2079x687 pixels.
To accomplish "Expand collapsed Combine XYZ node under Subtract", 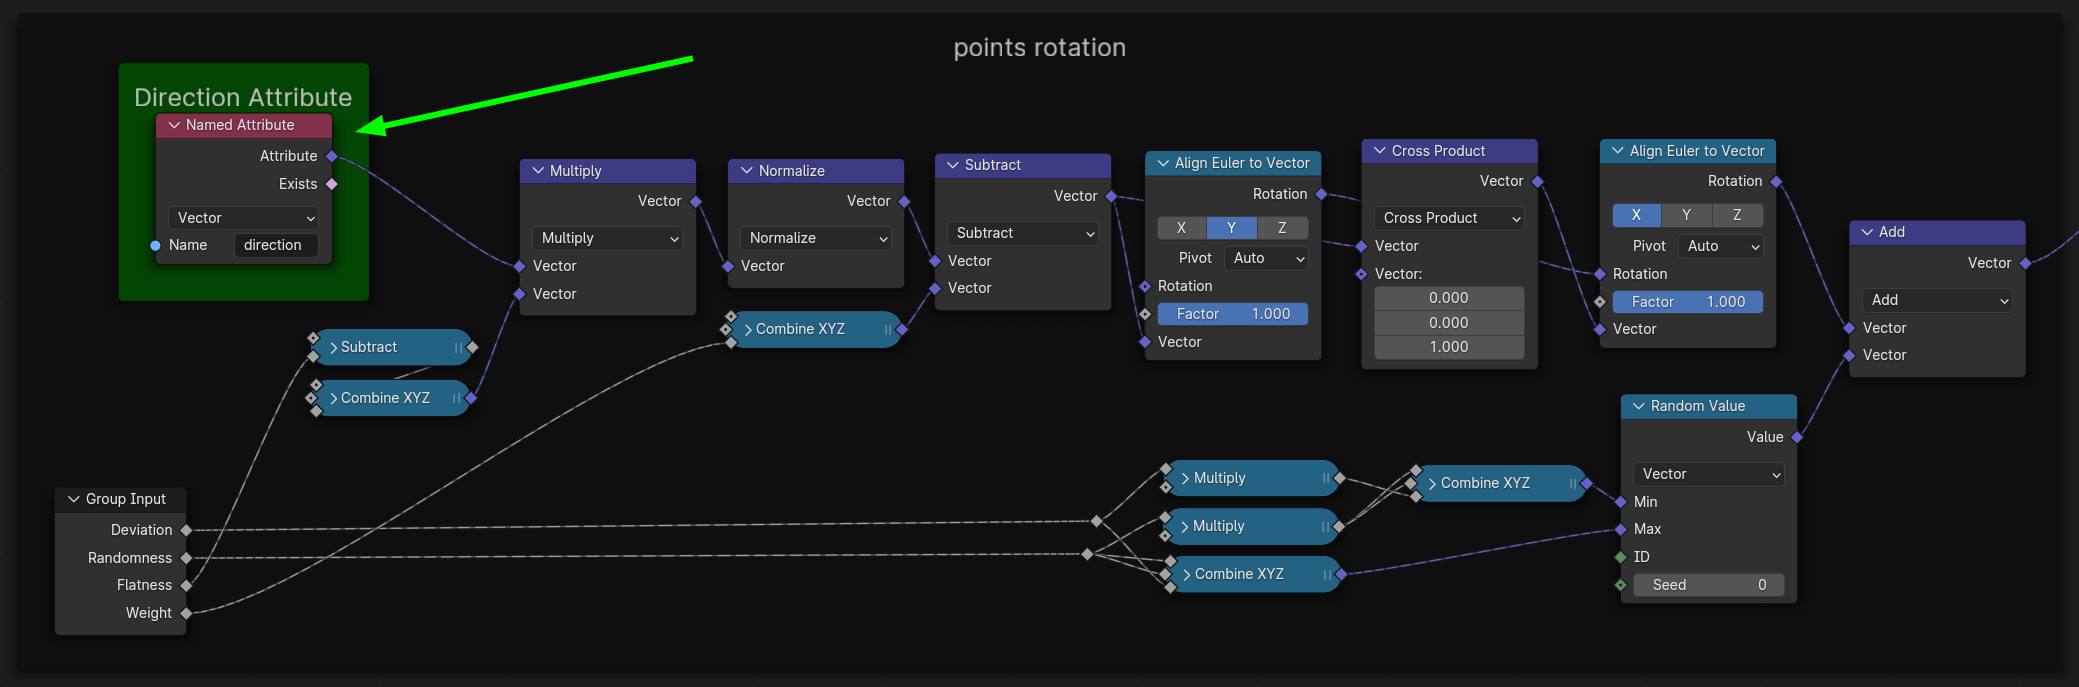I will 334,398.
